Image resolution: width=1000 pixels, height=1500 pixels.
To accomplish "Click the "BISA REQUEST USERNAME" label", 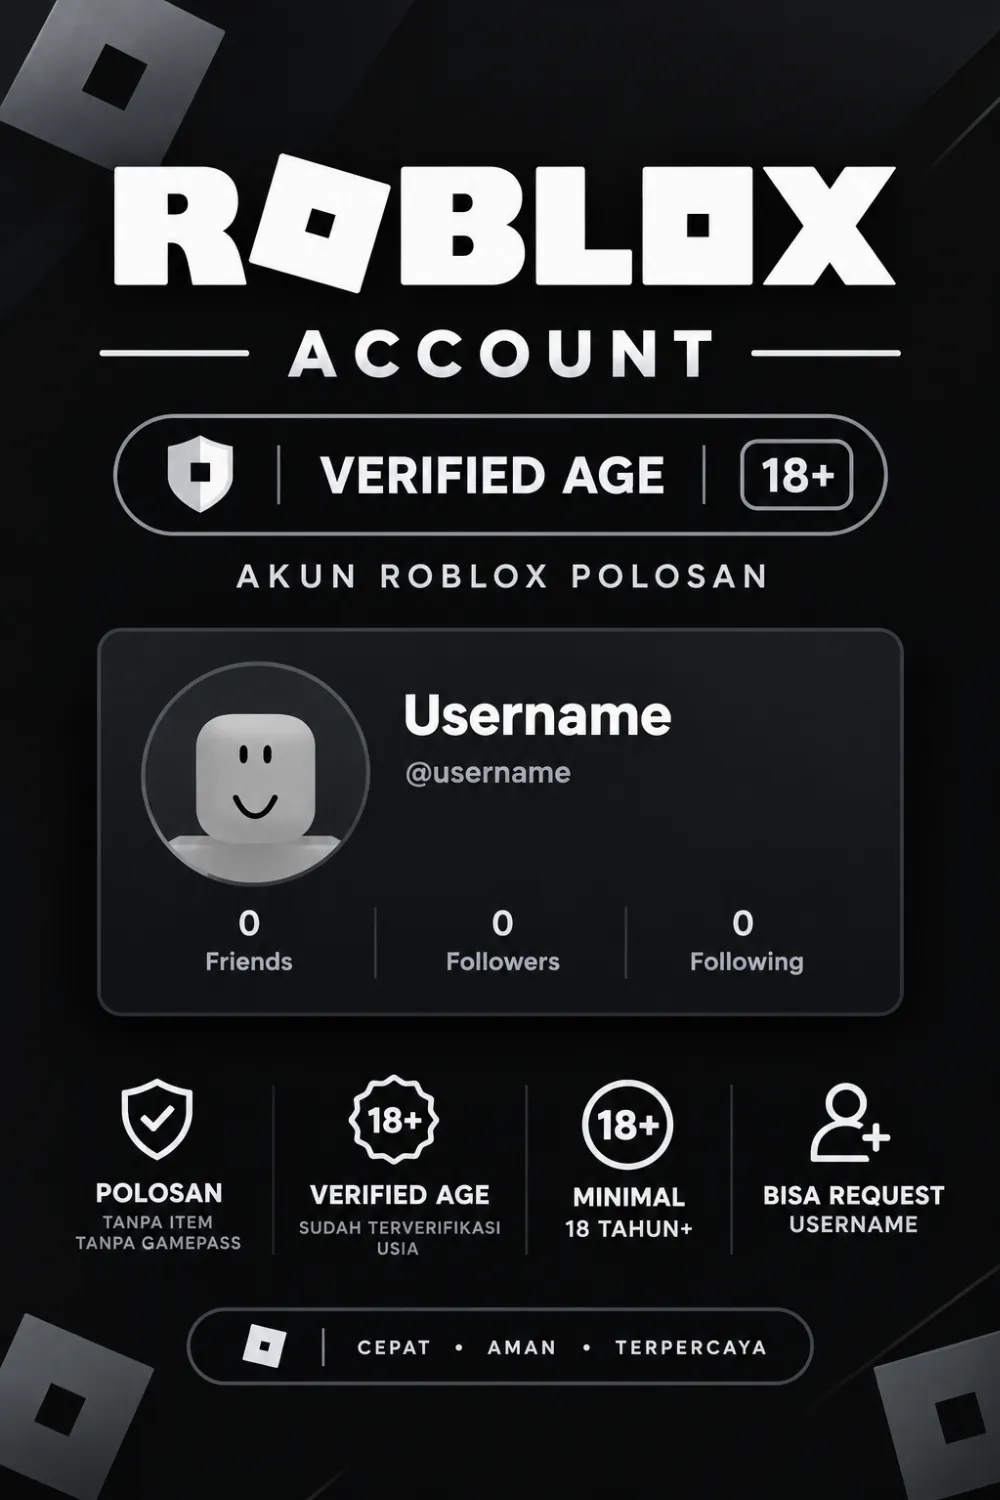I will (853, 1210).
